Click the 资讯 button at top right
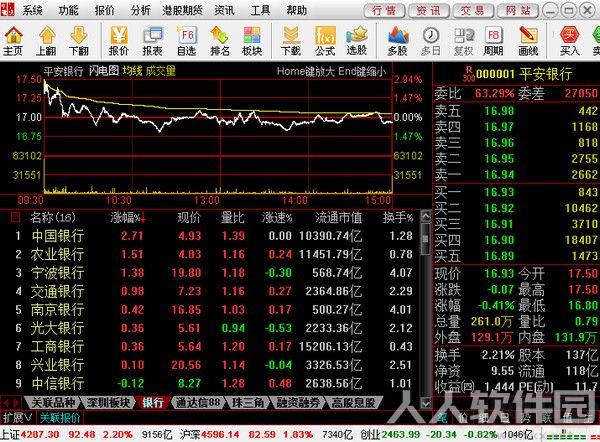 (429, 11)
